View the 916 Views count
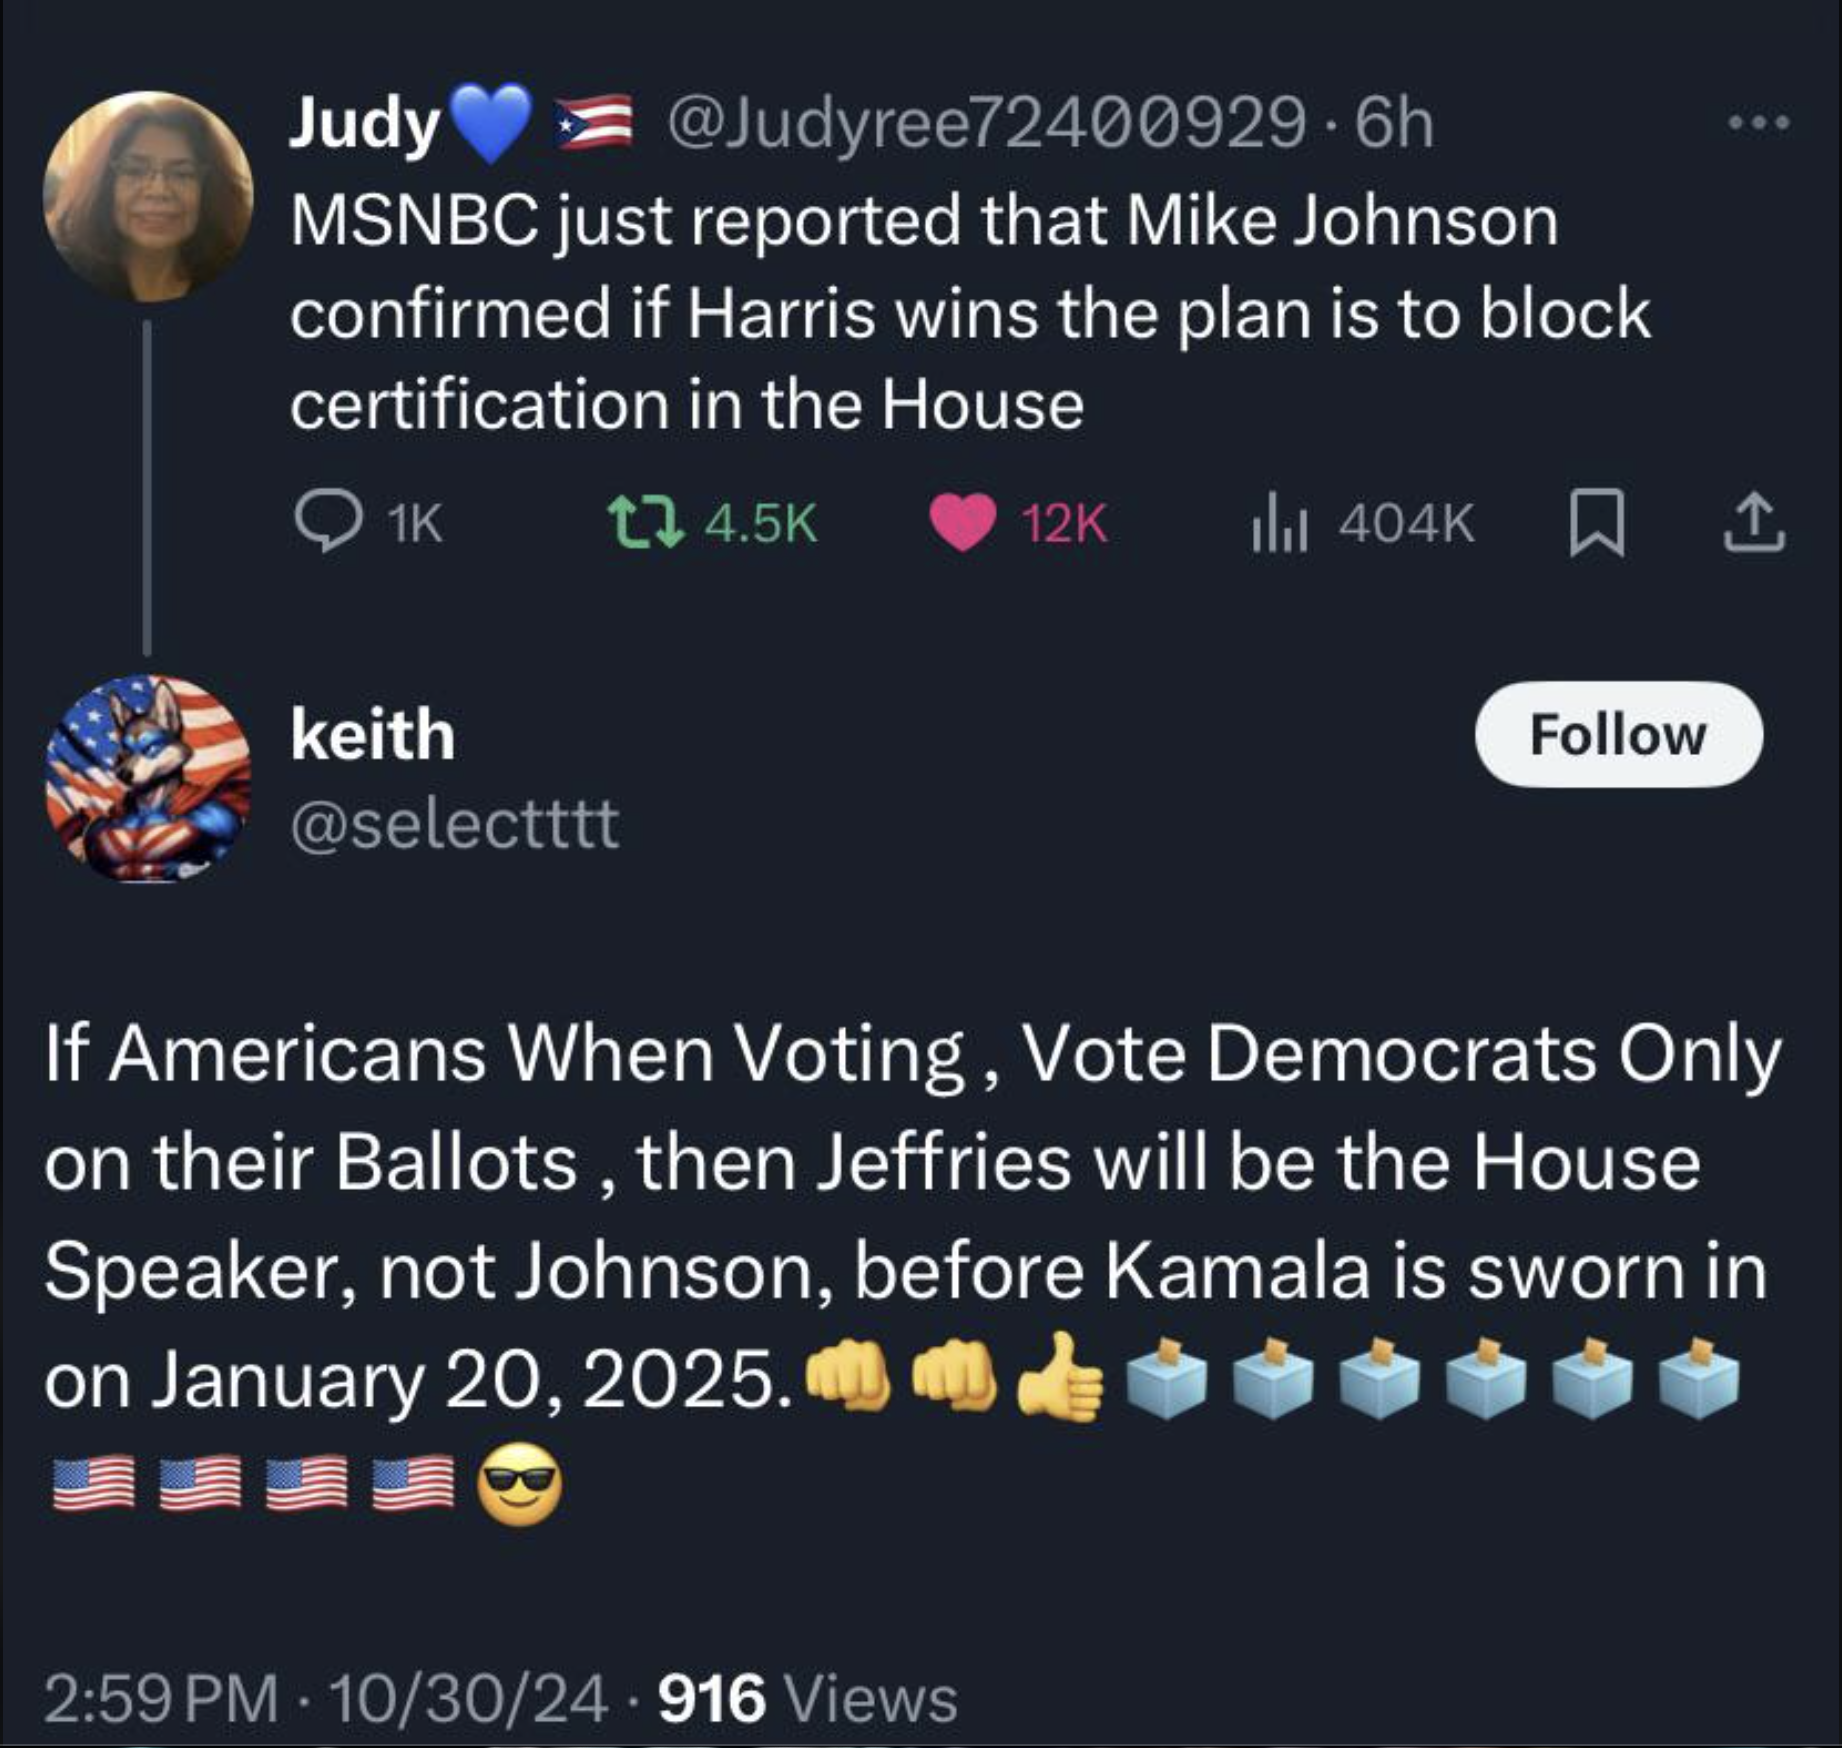 [808, 1698]
